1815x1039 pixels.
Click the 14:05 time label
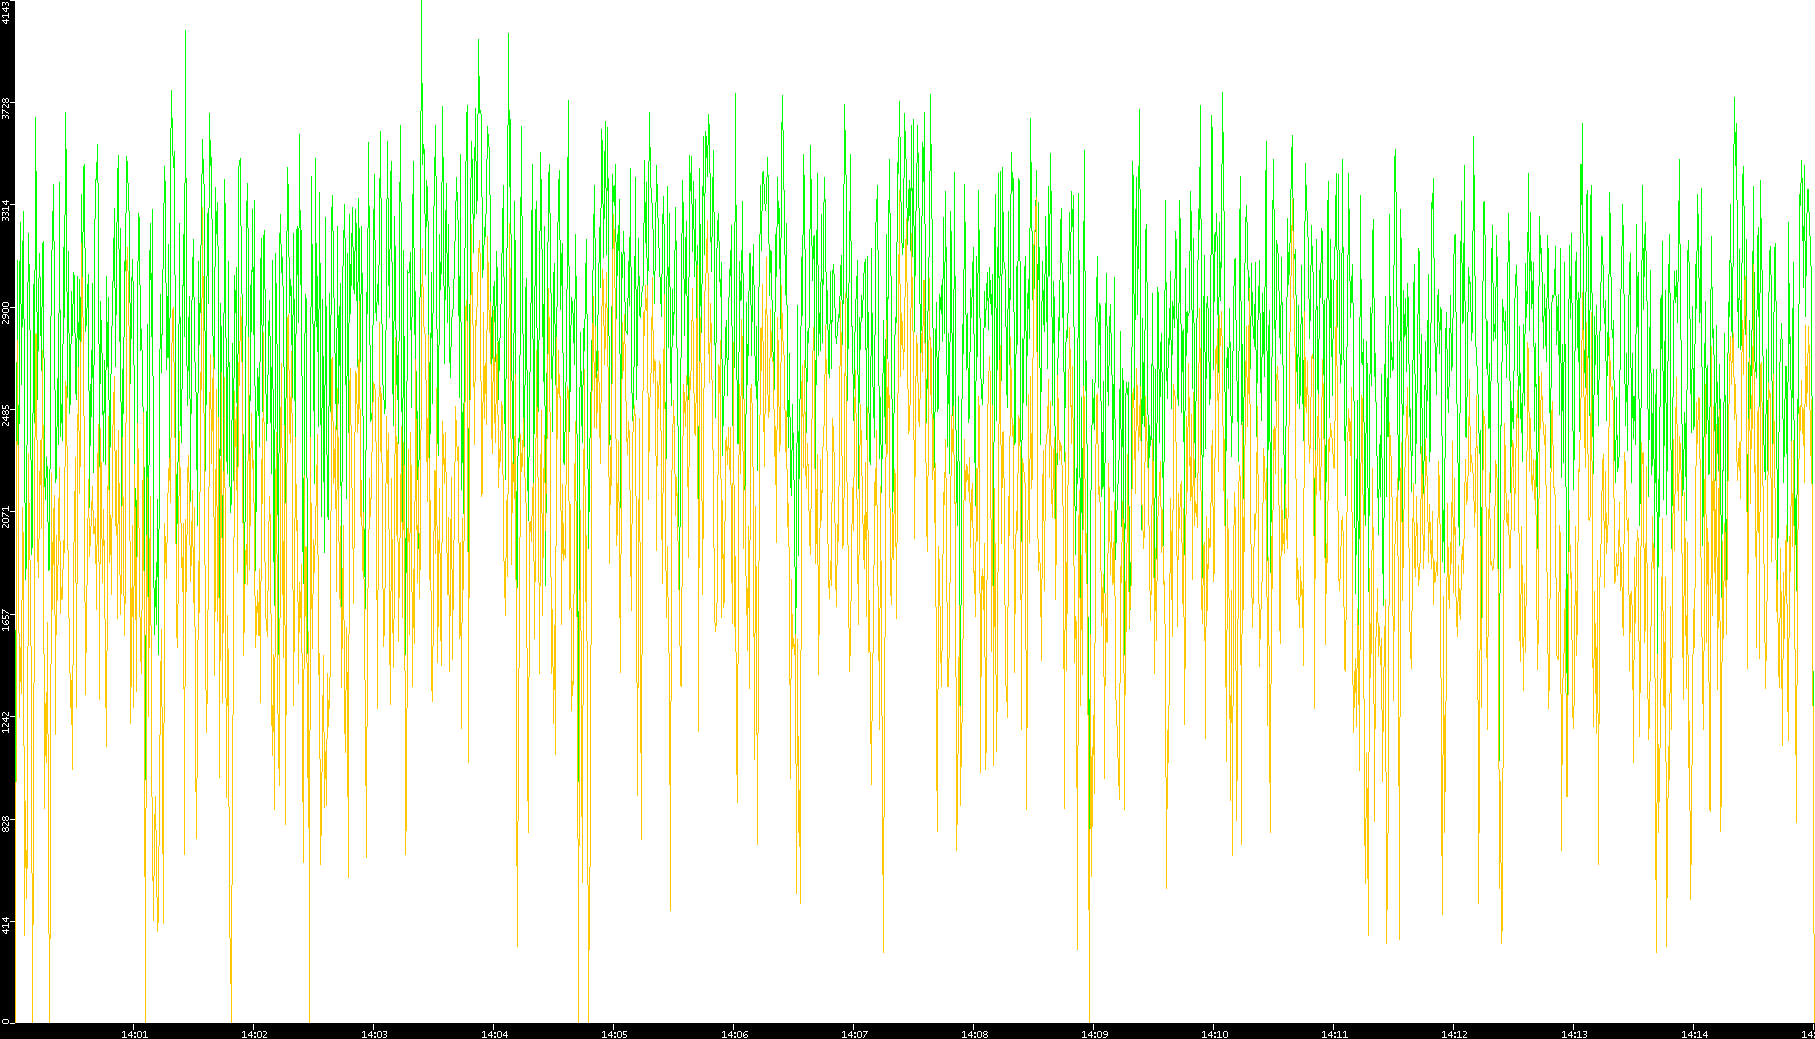[x=614, y=1033]
